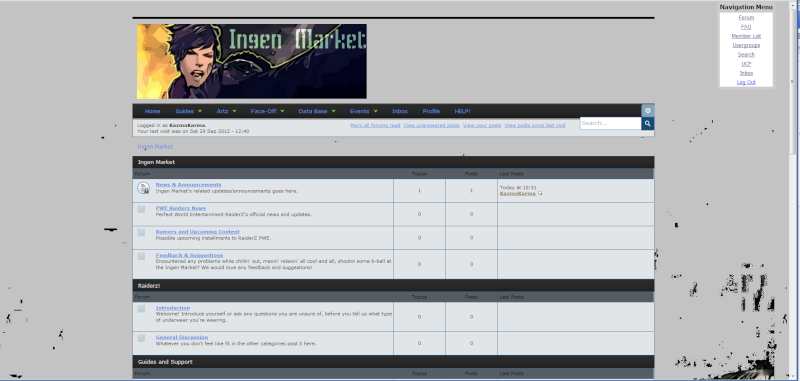The height and width of the screenshot is (381, 800).
Task: Select Home in the navigation bar
Action: coord(153,111)
